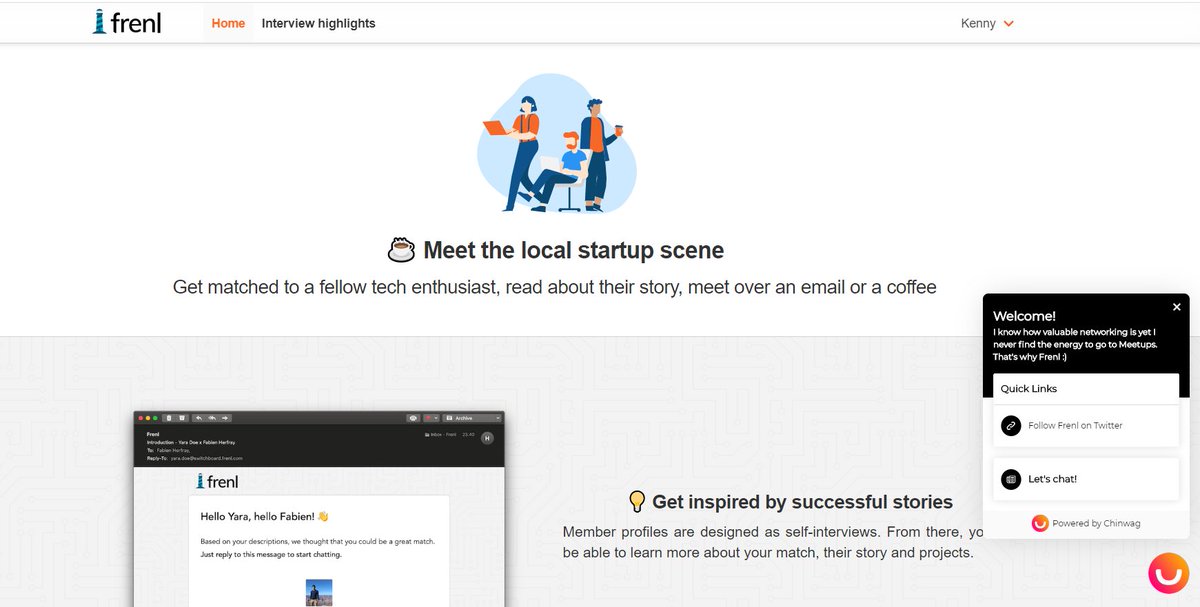
Task: Click the coffee cup emoji in heading
Action: [x=401, y=249]
